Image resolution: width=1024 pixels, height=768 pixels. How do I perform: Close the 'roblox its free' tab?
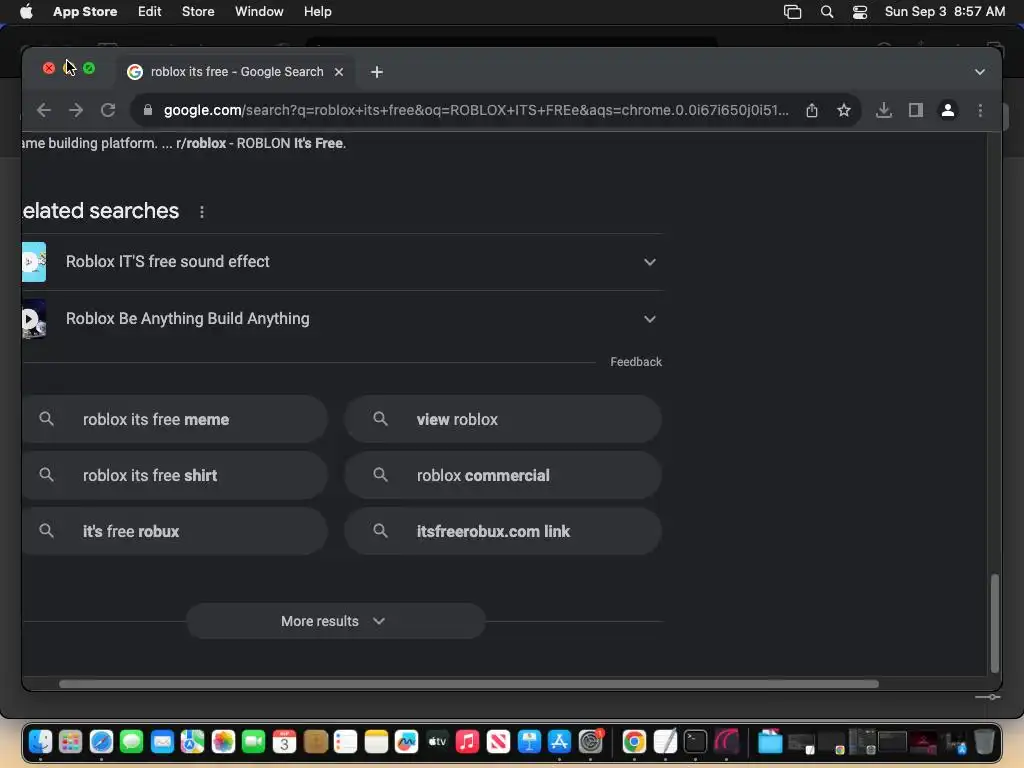pyautogui.click(x=339, y=72)
